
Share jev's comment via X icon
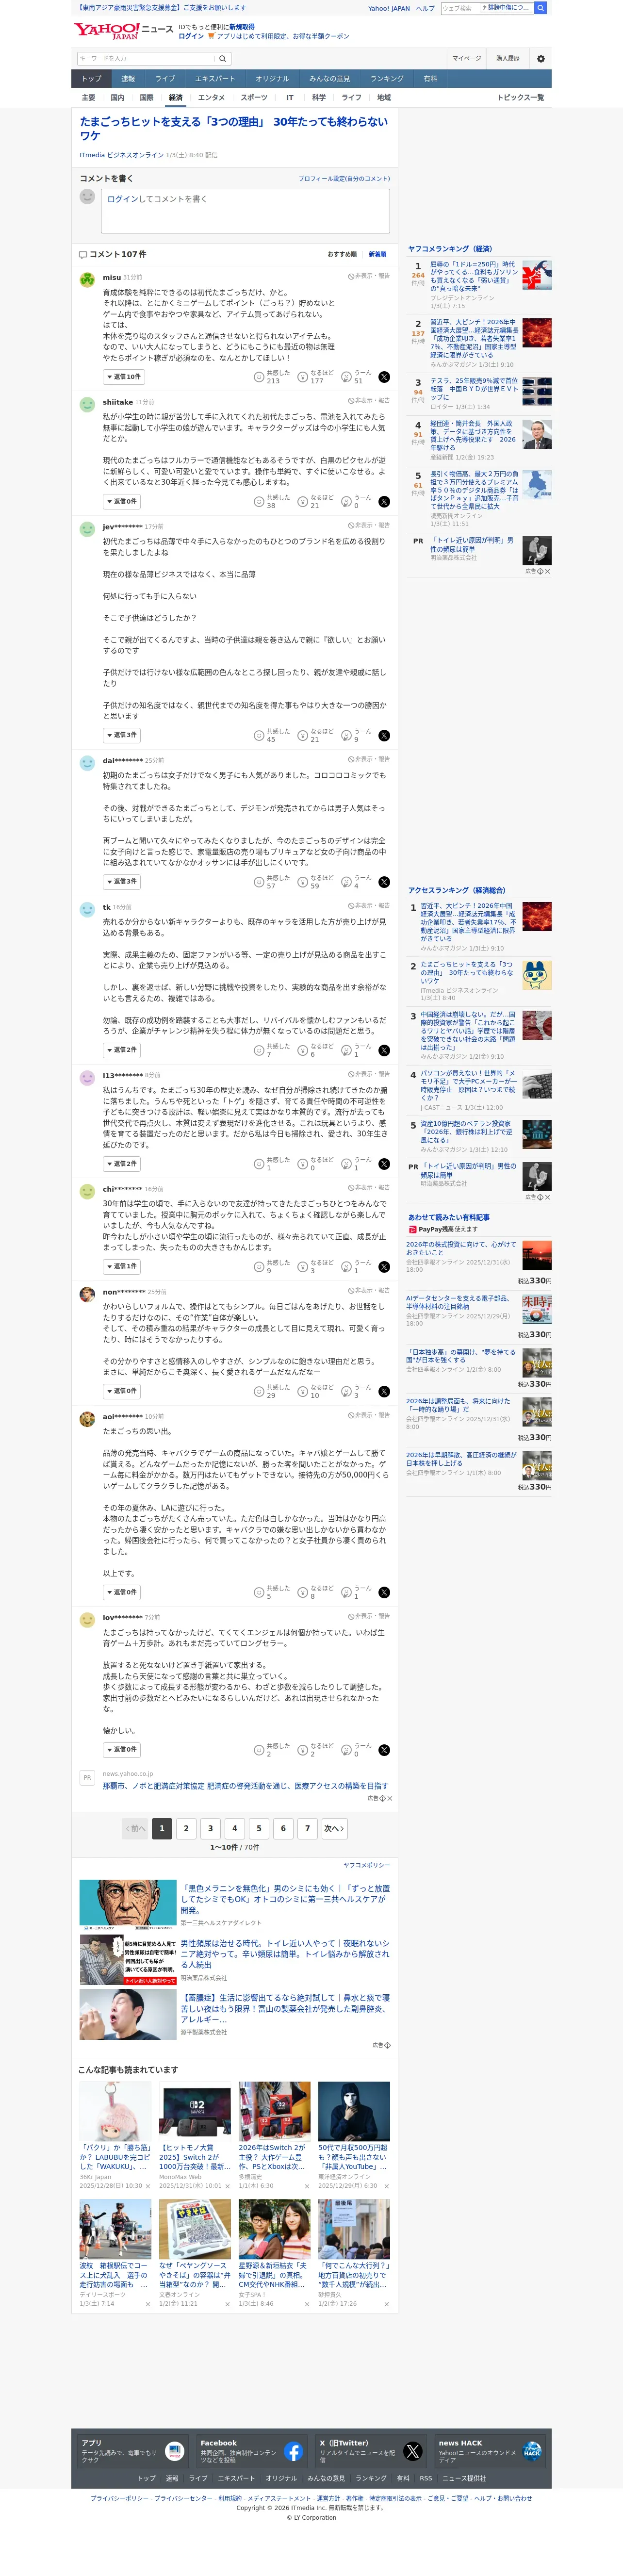click(384, 735)
